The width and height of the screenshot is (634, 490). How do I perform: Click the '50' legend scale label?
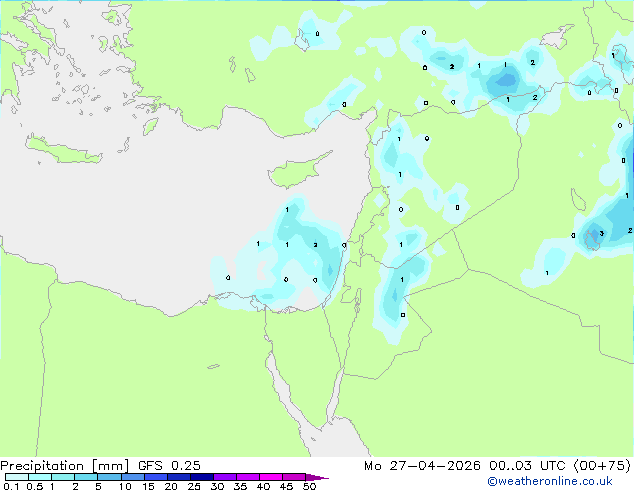point(309,486)
